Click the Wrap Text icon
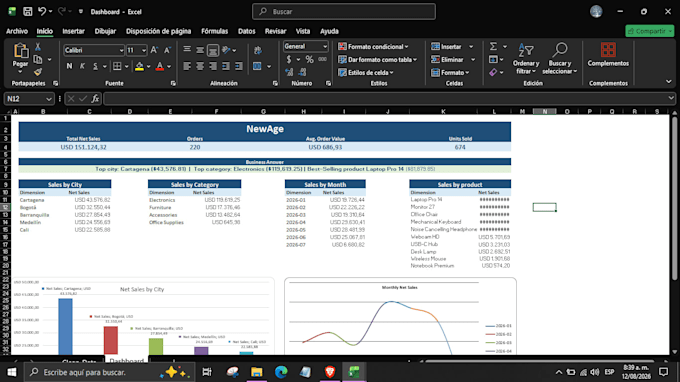680x382 pixels. pos(258,50)
